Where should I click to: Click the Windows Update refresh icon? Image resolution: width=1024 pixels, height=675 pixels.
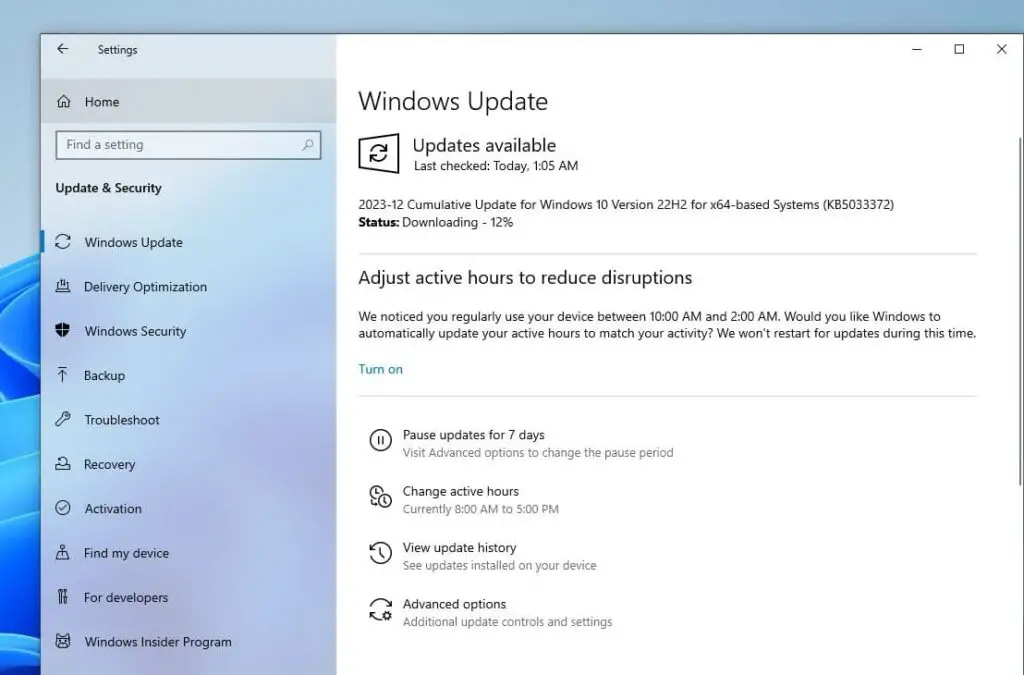pyautogui.click(x=377, y=153)
